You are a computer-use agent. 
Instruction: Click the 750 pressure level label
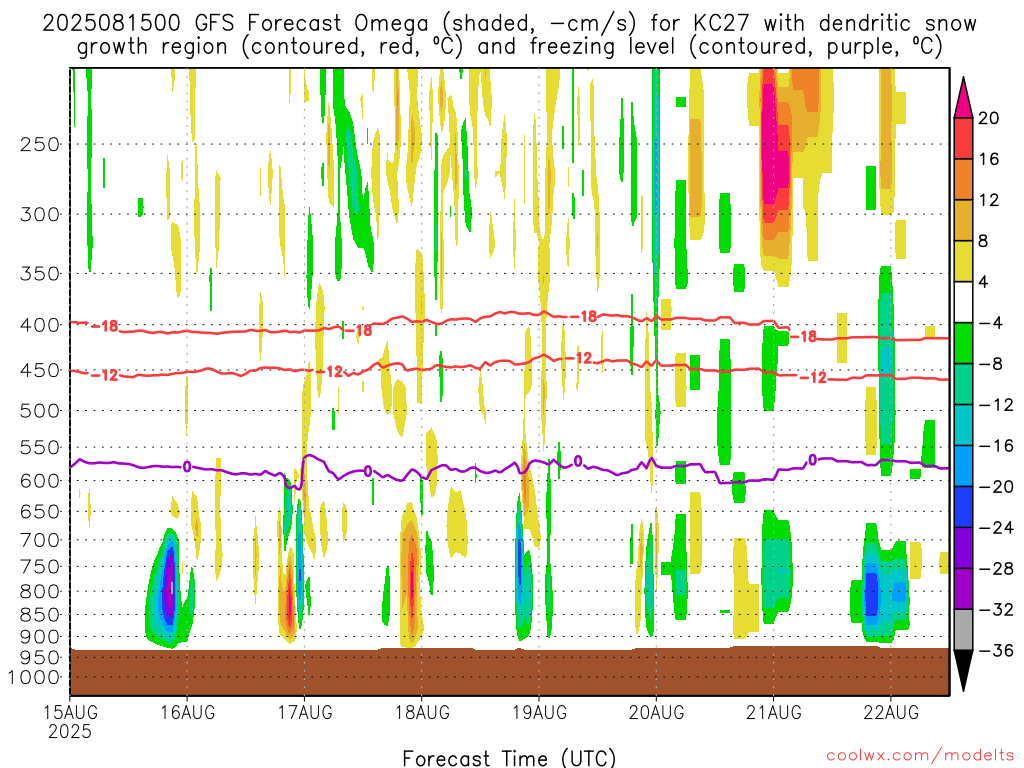point(40,567)
